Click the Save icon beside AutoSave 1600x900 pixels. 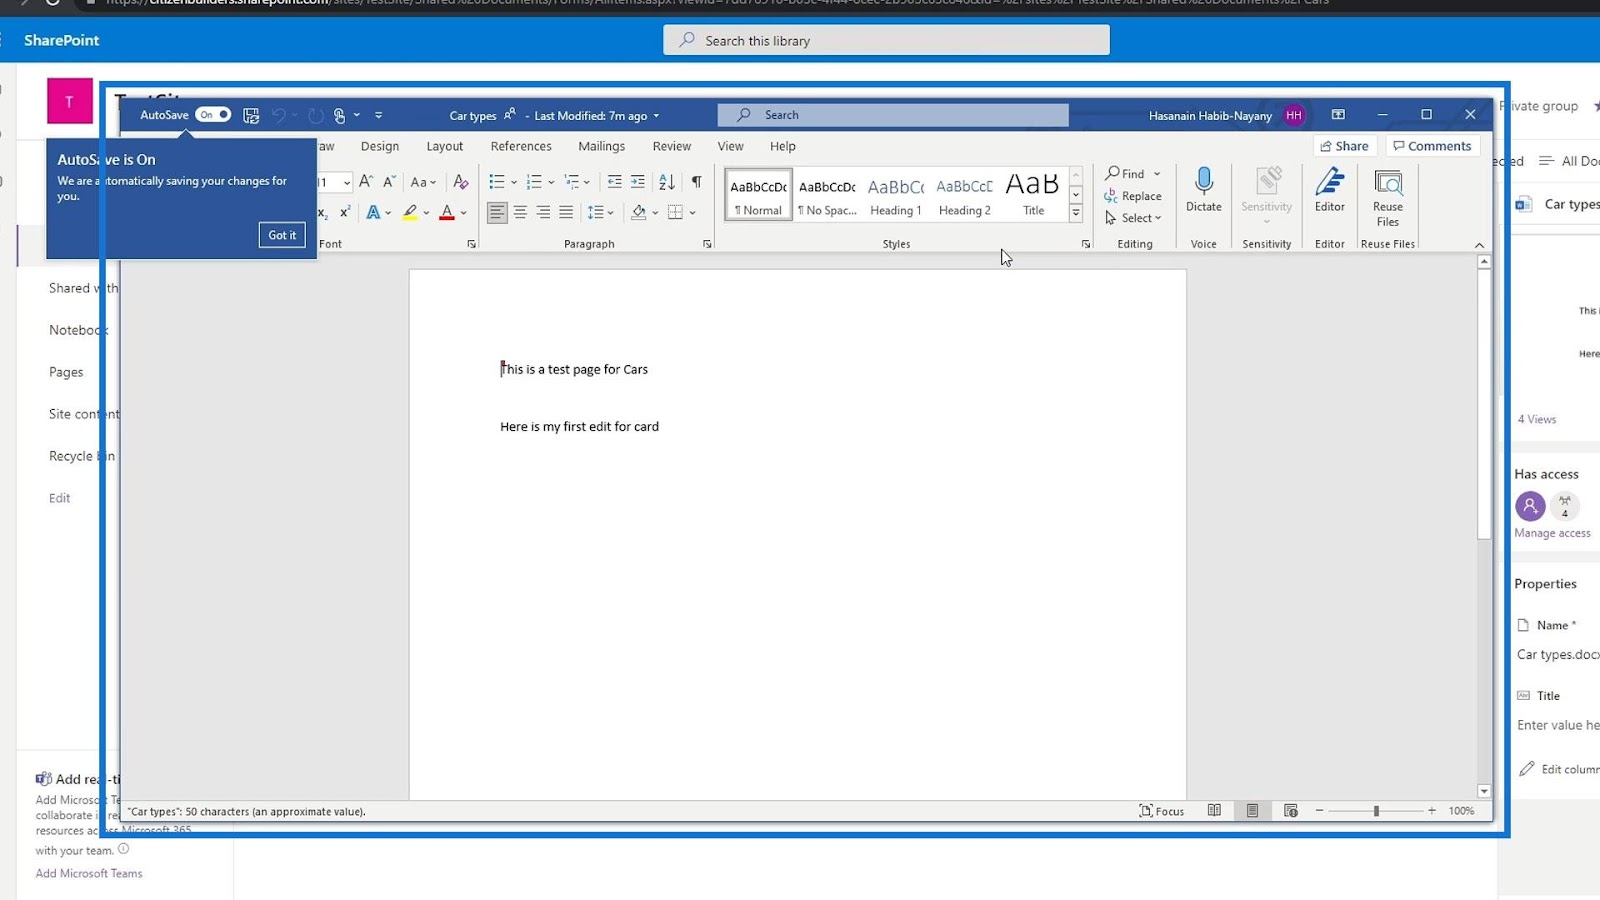tap(251, 116)
